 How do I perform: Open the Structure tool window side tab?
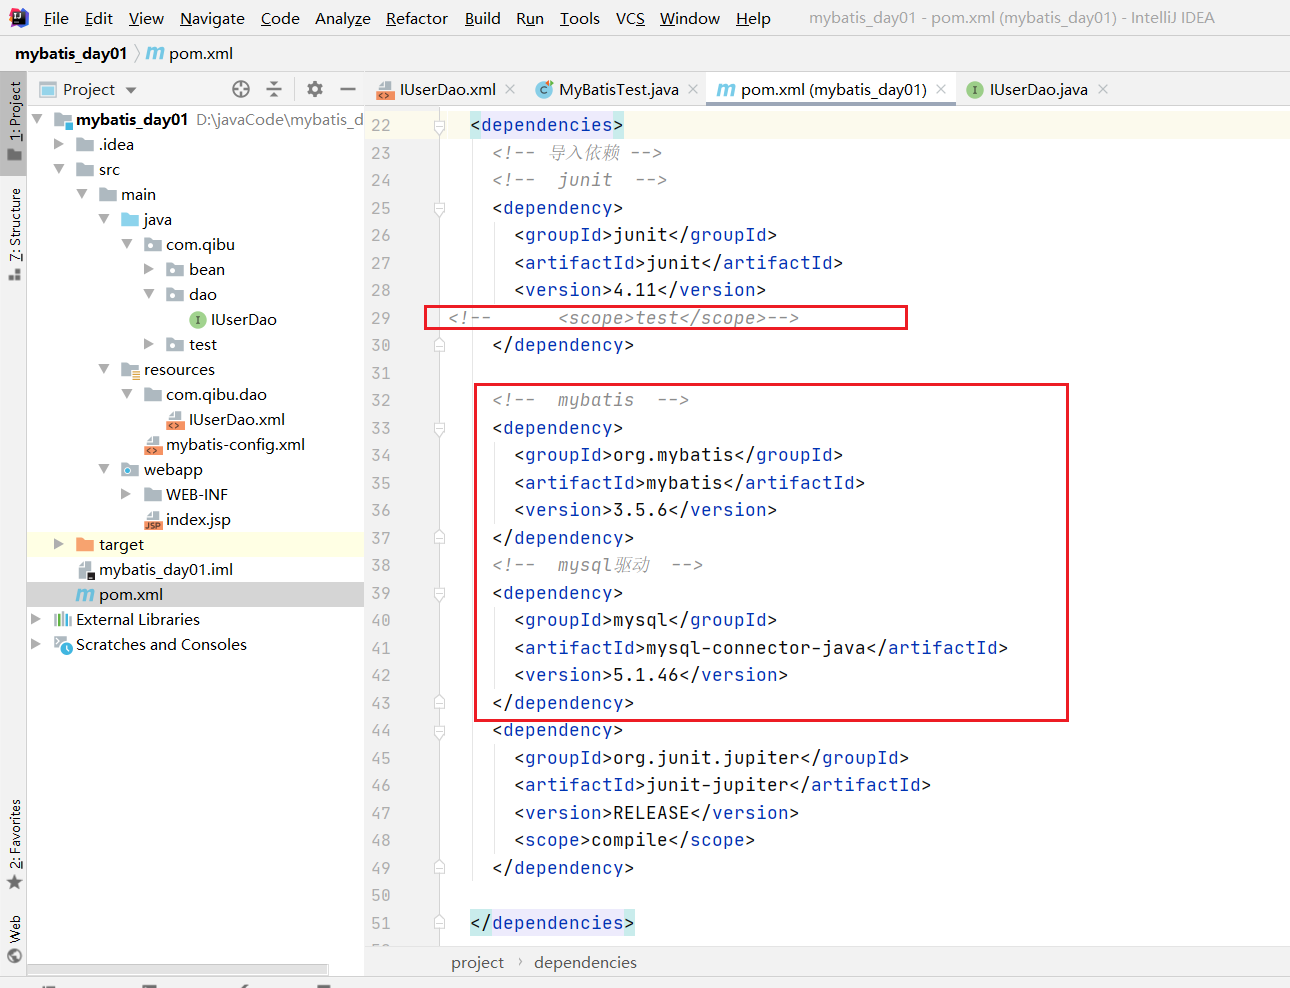pos(14,233)
